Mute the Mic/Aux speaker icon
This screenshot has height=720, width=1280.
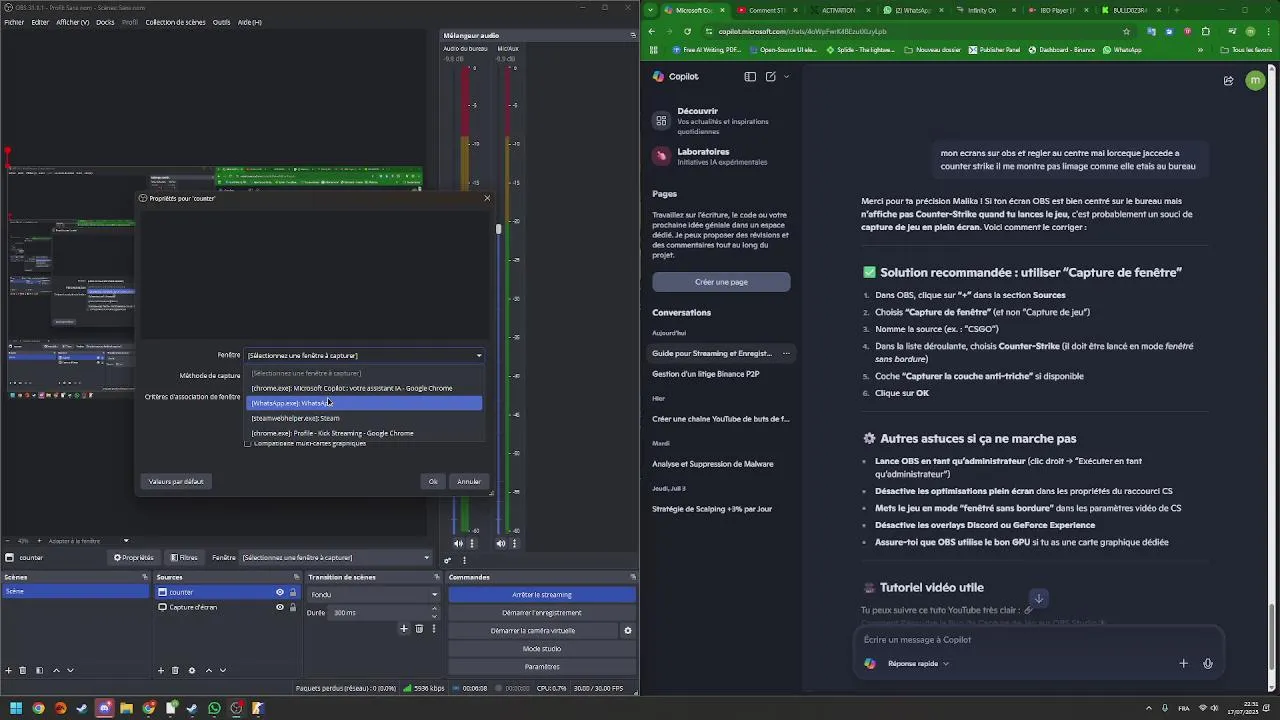(x=502, y=544)
